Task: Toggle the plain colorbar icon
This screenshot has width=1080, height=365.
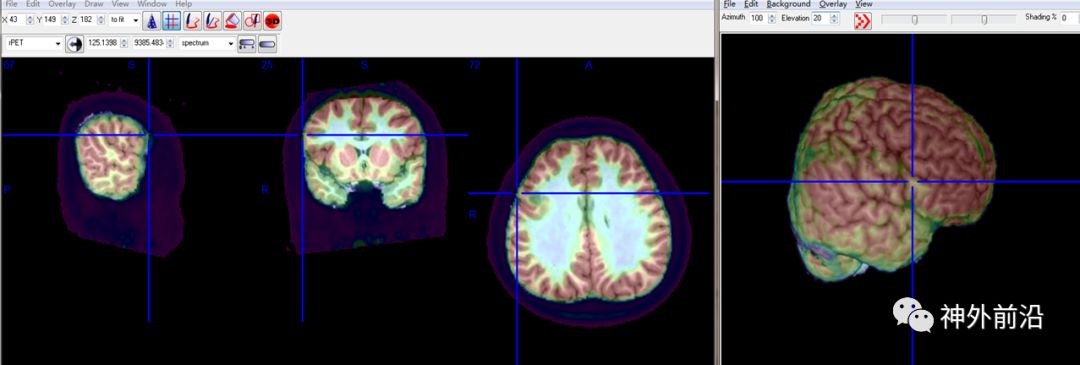Action: 267,44
